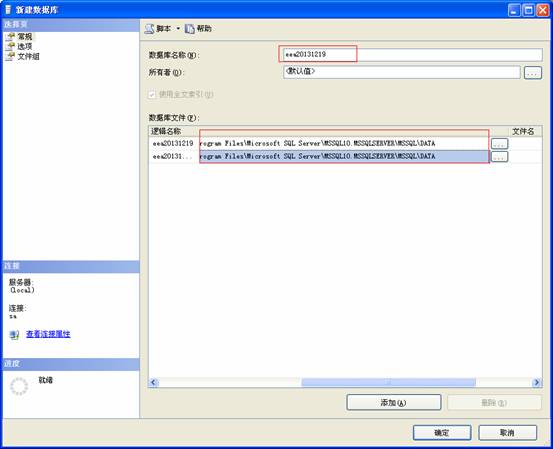553x449 pixels.
Task: Click the database icon in title bar
Action: [8, 10]
